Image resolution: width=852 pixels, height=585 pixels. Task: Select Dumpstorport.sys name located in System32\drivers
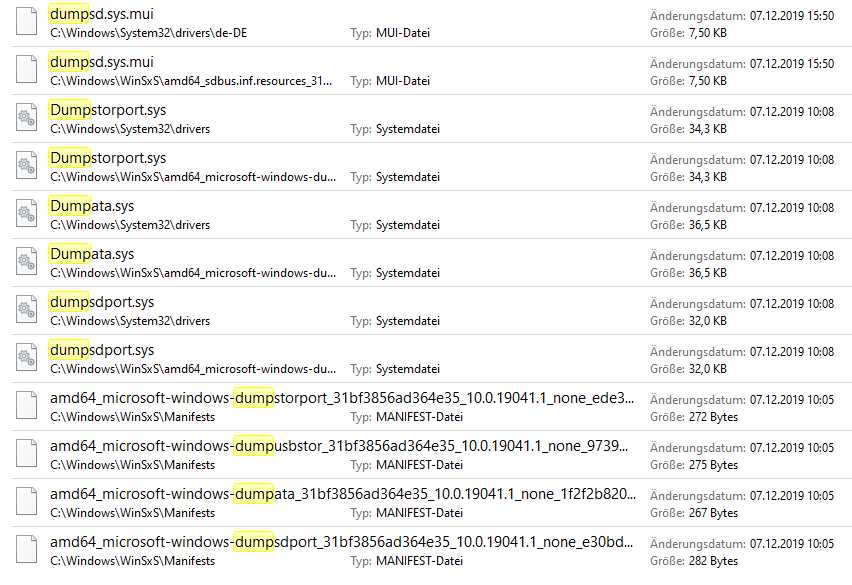tap(108, 110)
